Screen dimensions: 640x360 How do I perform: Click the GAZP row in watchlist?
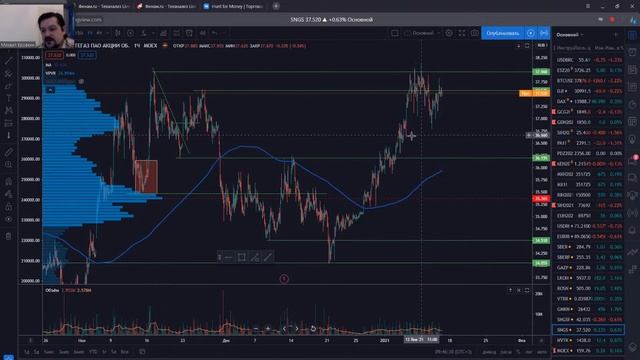click(x=588, y=267)
